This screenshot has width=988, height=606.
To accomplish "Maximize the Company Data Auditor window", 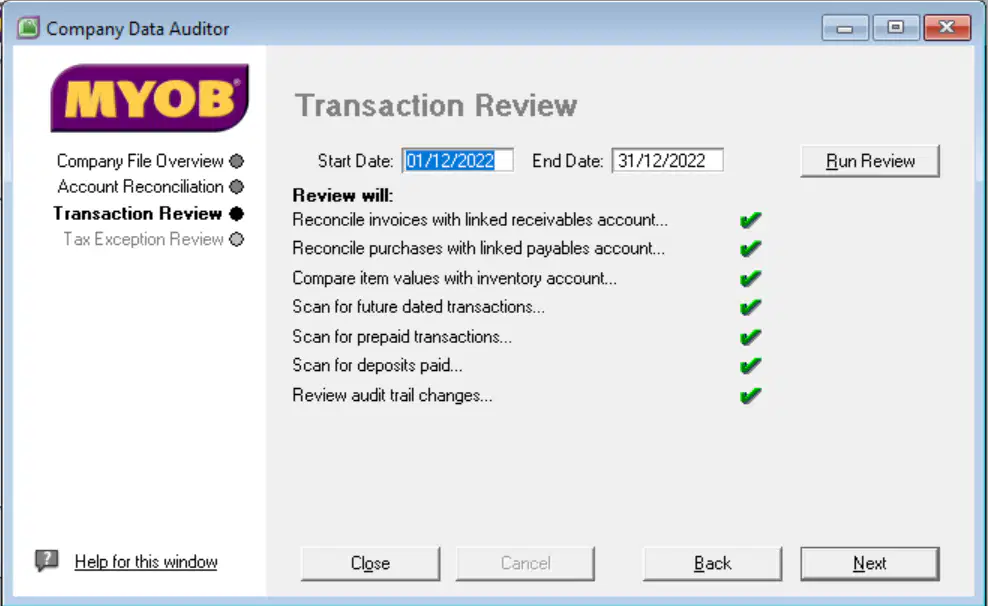I will click(x=895, y=28).
